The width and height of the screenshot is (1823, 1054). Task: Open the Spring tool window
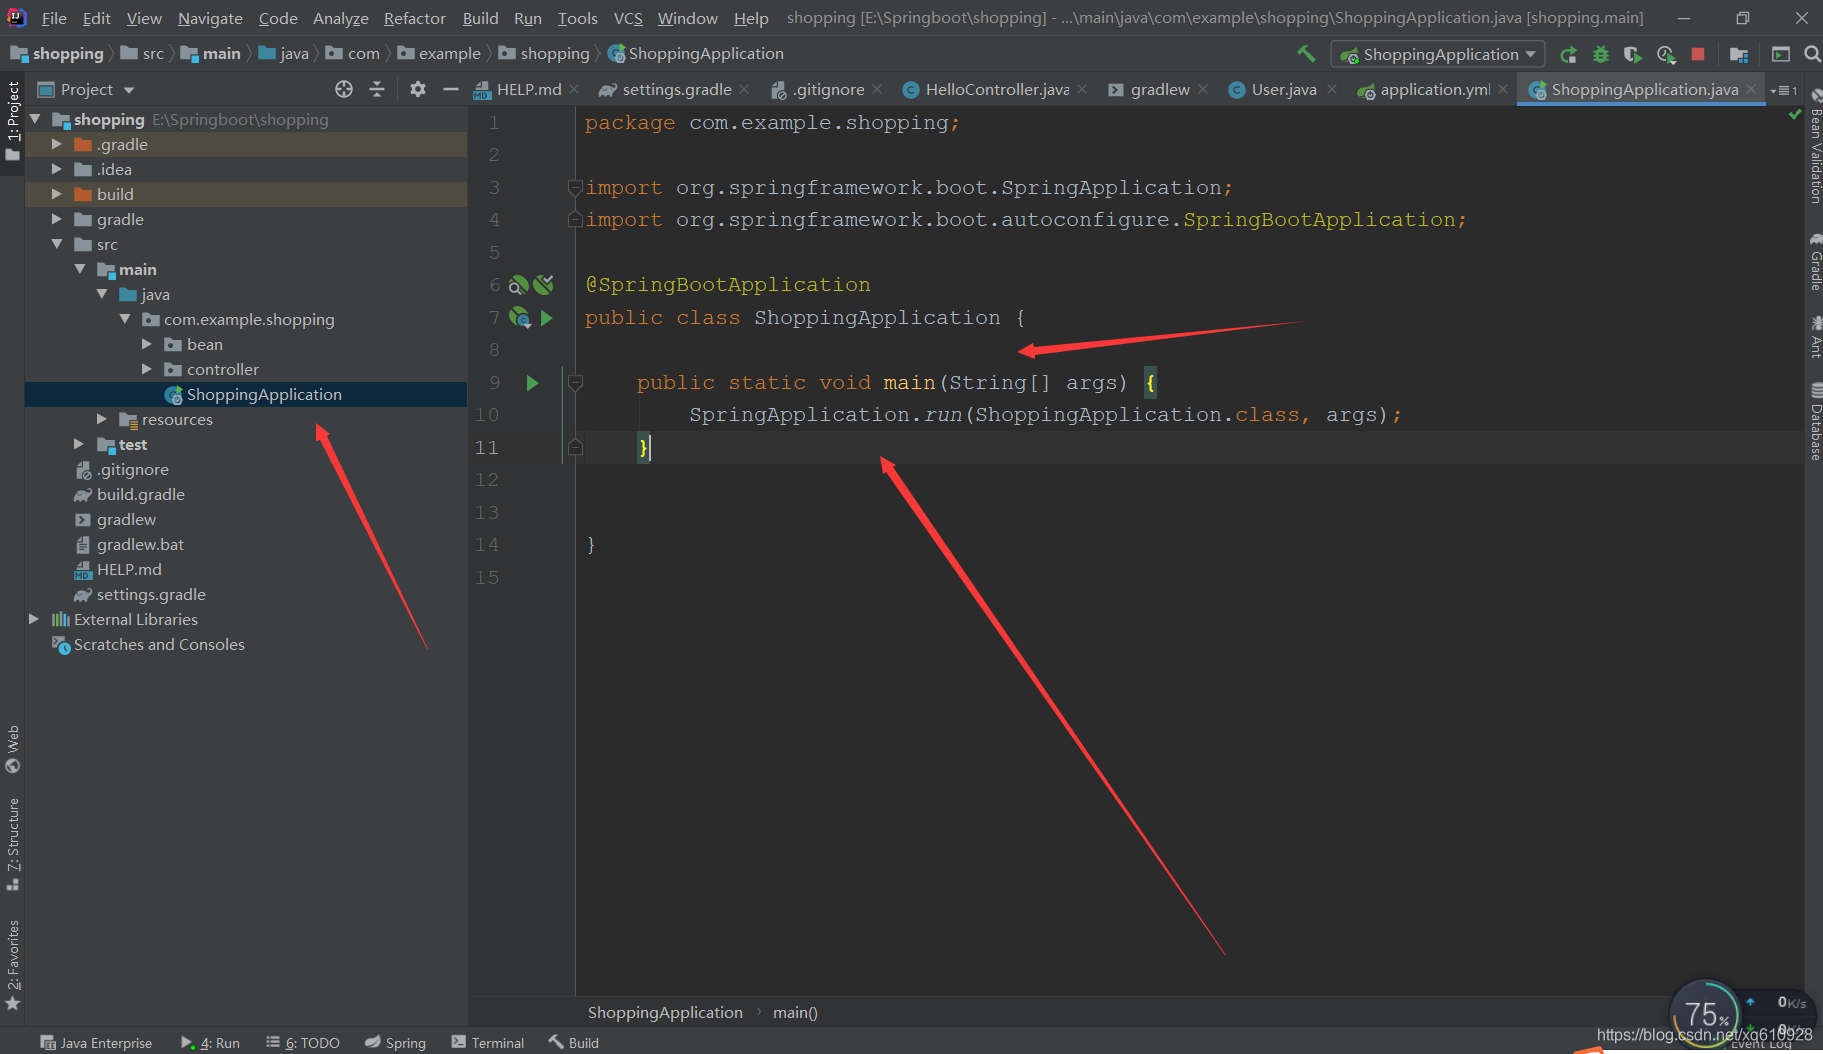395,1042
